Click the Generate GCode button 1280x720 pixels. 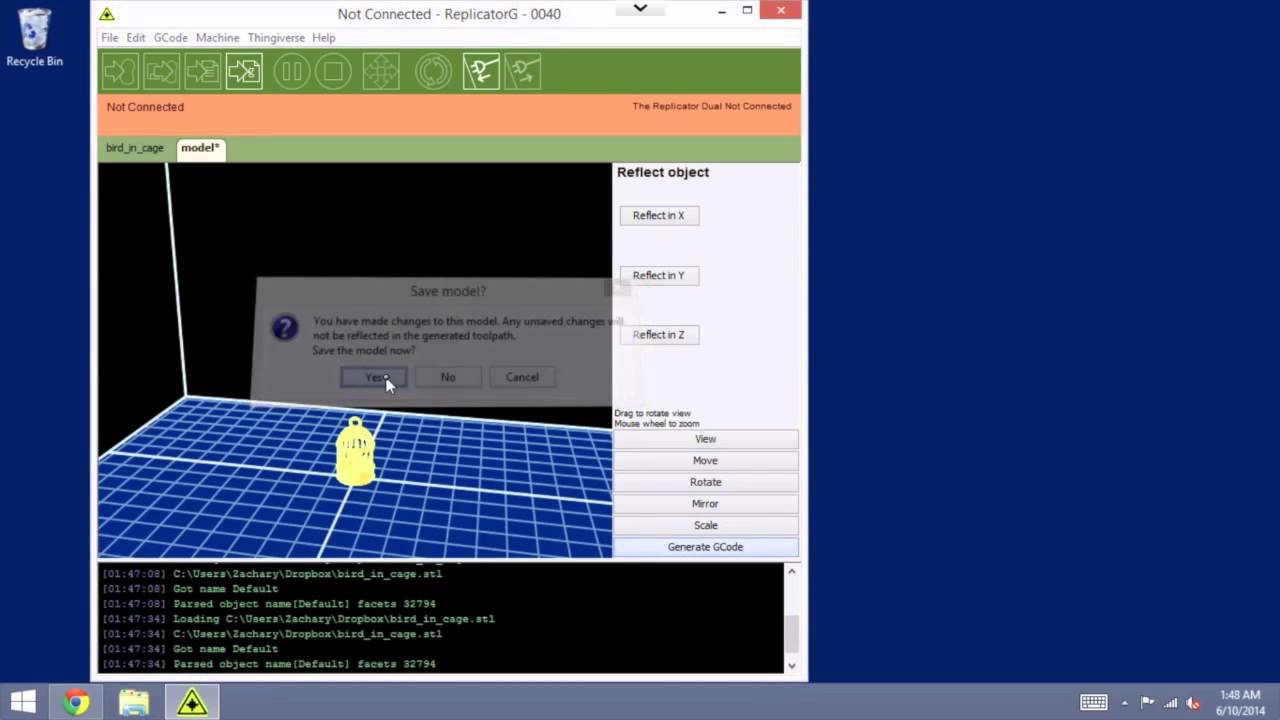pyautogui.click(x=706, y=547)
